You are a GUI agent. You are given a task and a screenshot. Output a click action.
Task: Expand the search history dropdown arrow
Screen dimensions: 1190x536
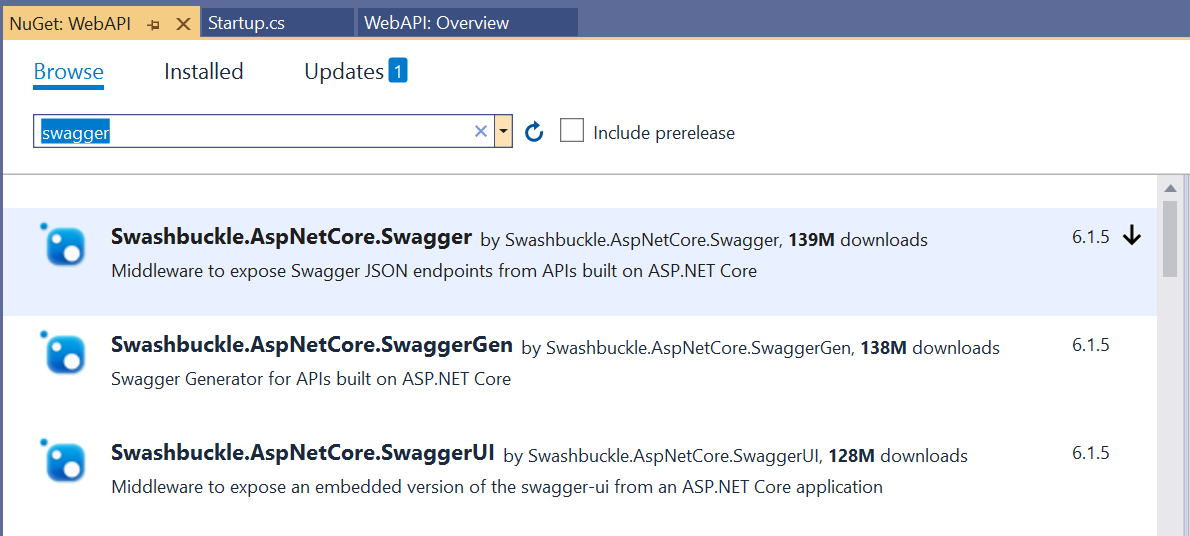click(503, 132)
